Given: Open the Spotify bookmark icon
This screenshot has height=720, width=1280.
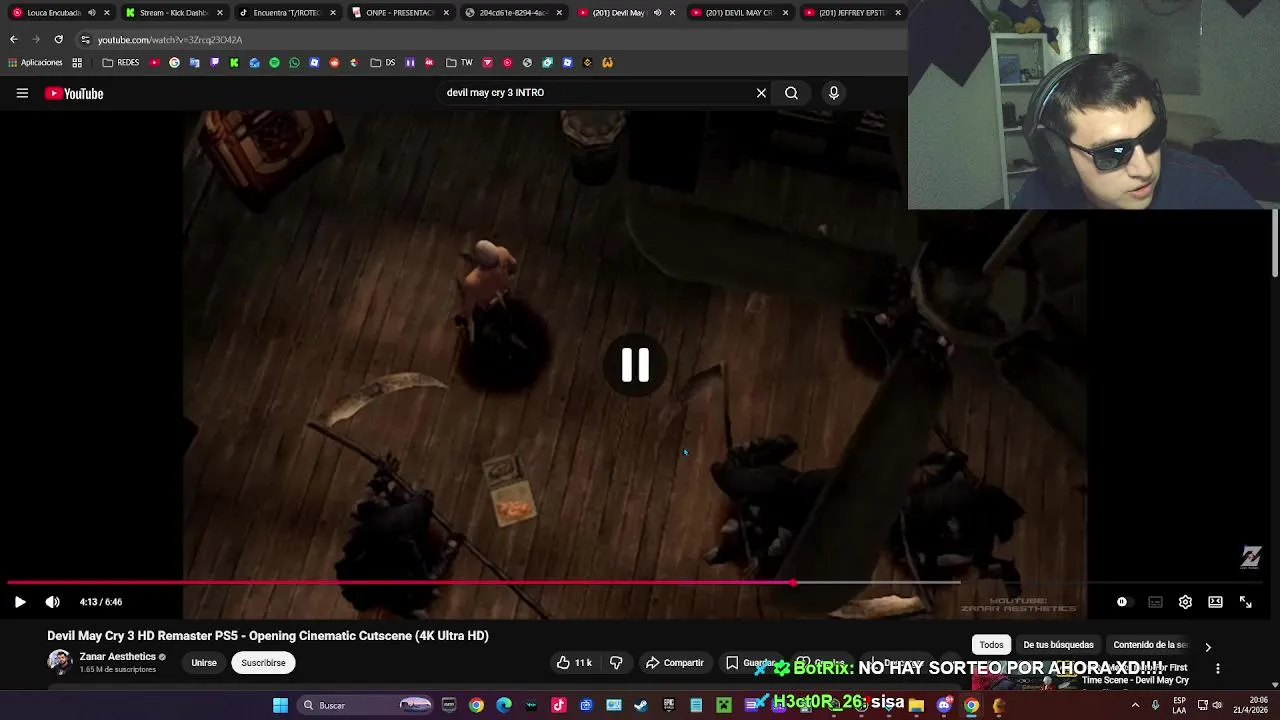Looking at the screenshot, I should (x=274, y=62).
